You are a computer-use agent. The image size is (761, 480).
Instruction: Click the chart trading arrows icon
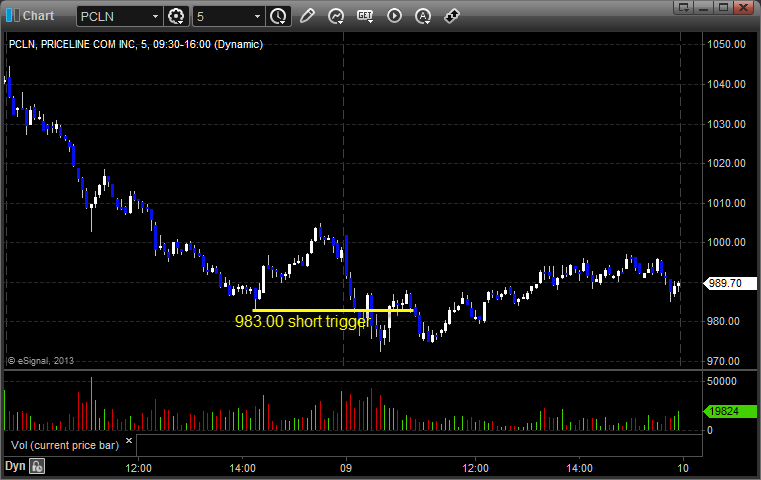pyautogui.click(x=452, y=16)
